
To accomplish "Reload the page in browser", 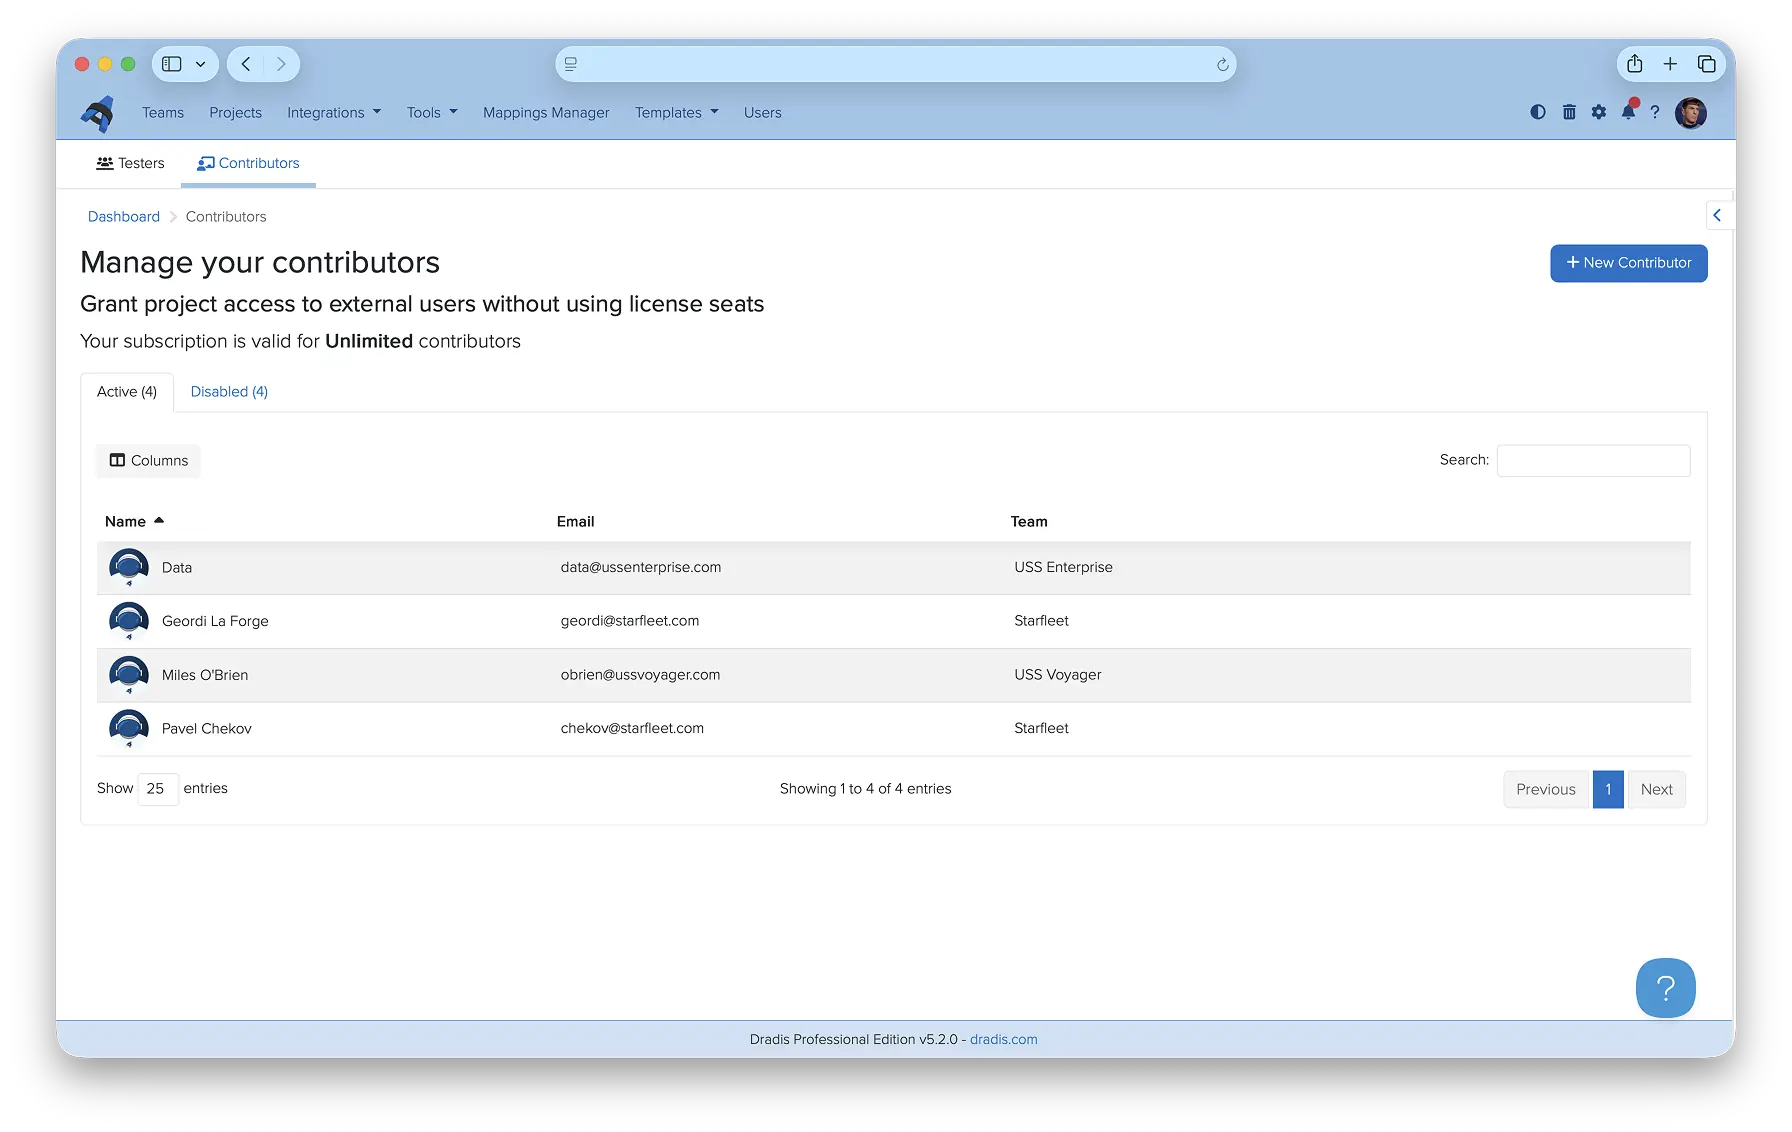I will pyautogui.click(x=1222, y=65).
